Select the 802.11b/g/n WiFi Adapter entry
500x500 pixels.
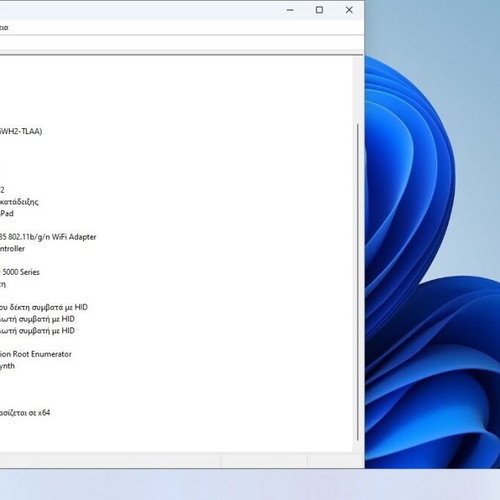(x=48, y=237)
